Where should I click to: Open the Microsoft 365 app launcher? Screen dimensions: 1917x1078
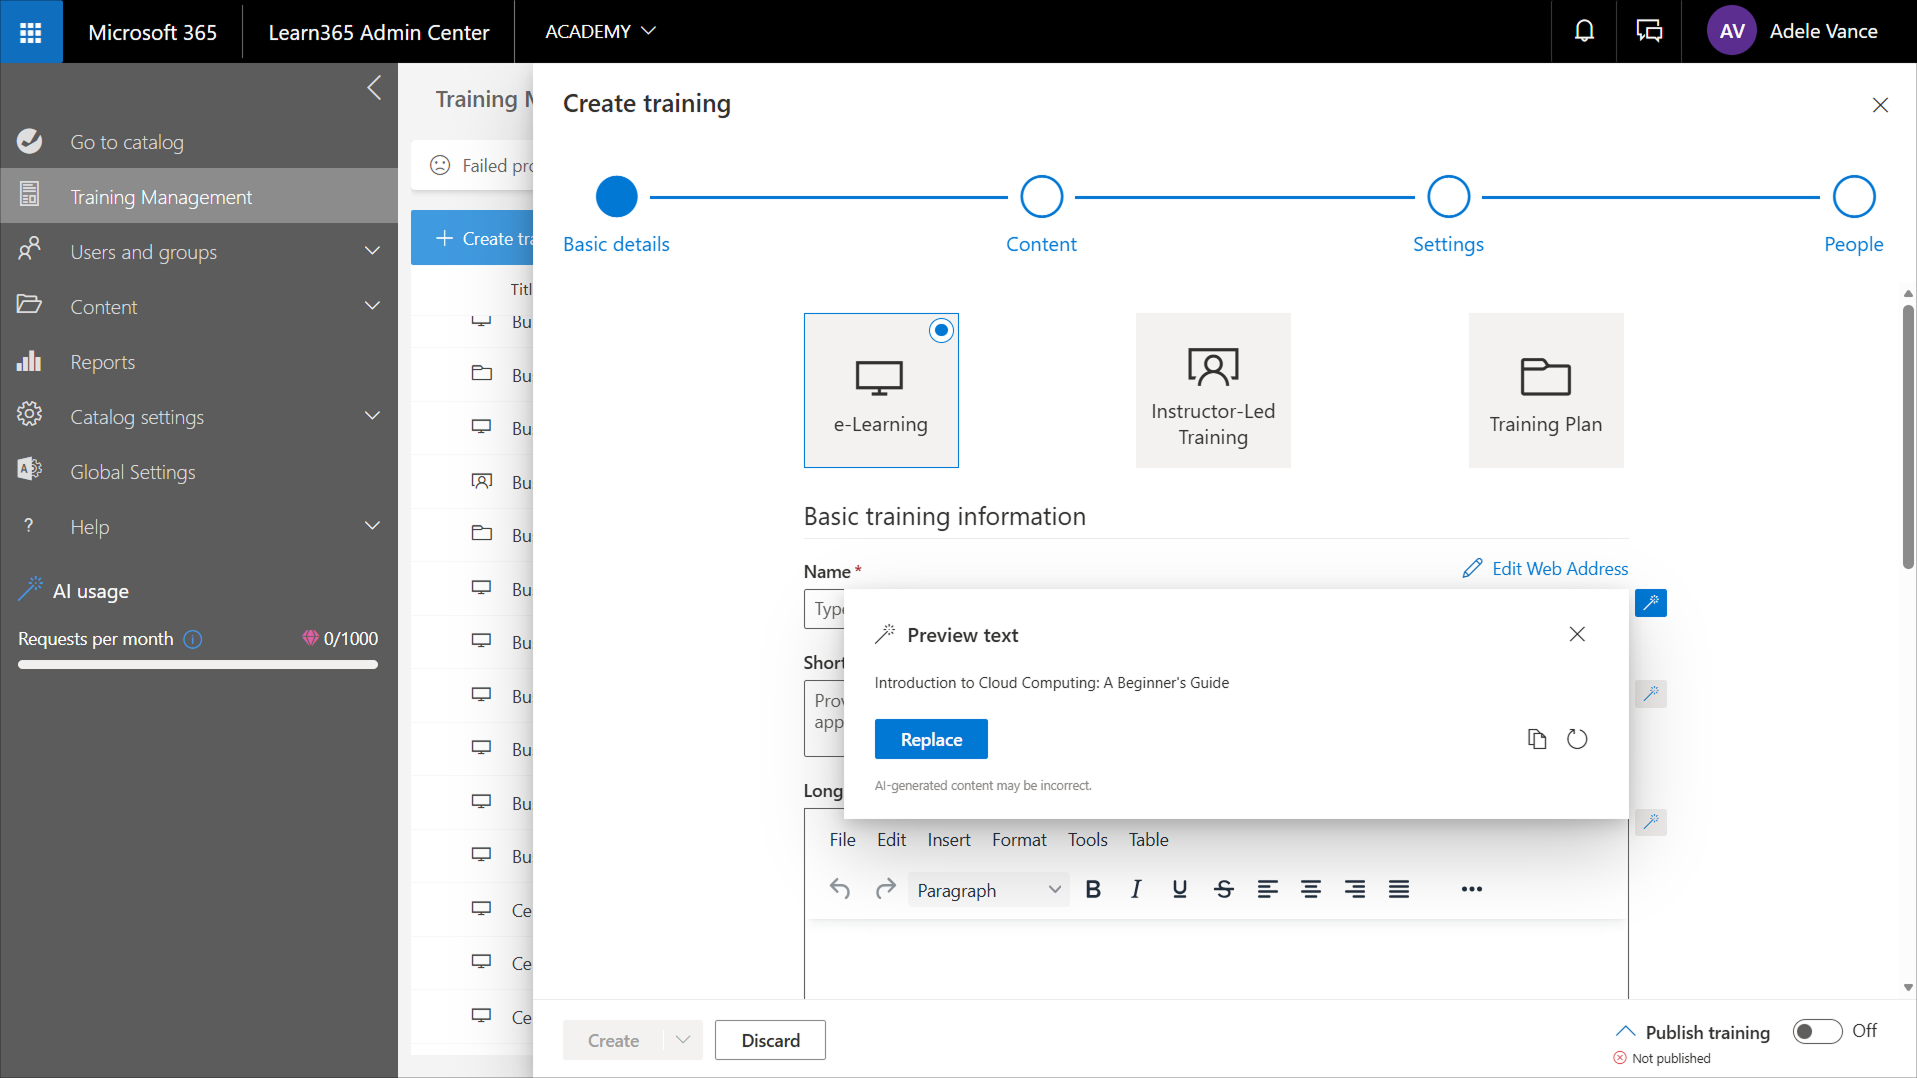point(31,31)
